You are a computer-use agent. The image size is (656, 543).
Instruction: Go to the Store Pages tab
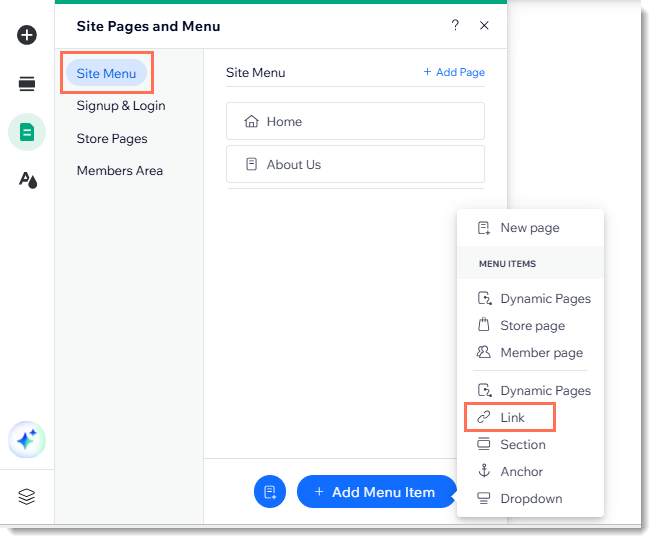coord(112,139)
